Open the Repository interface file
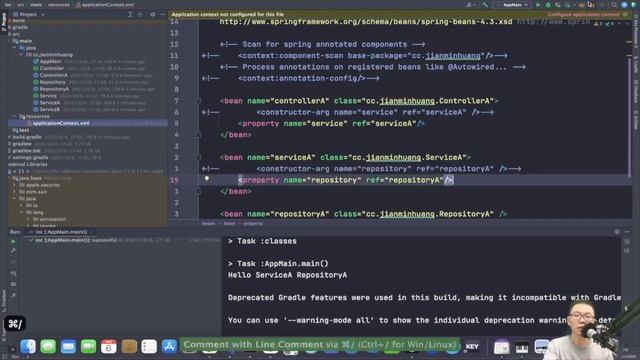Screen dimensions: 640x360 (x=52, y=82)
